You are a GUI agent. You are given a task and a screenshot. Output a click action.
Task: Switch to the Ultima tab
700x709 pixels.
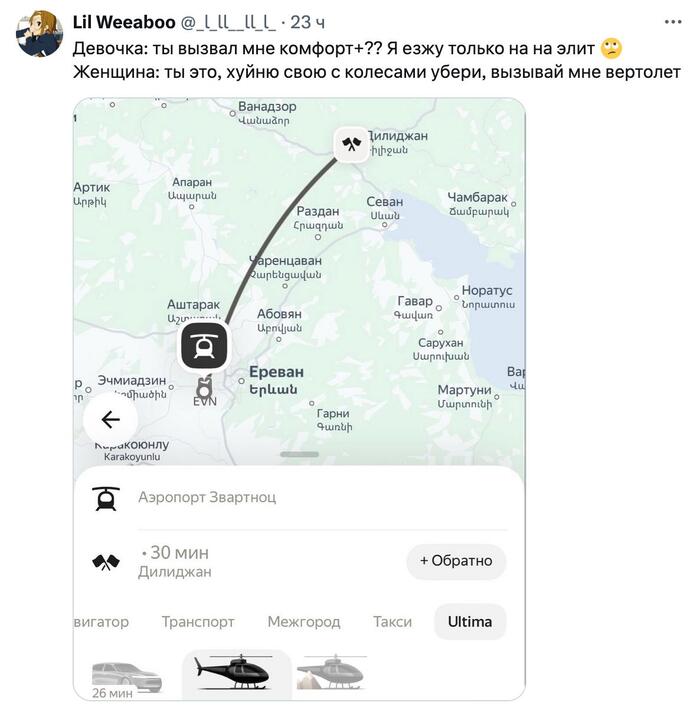coord(469,622)
